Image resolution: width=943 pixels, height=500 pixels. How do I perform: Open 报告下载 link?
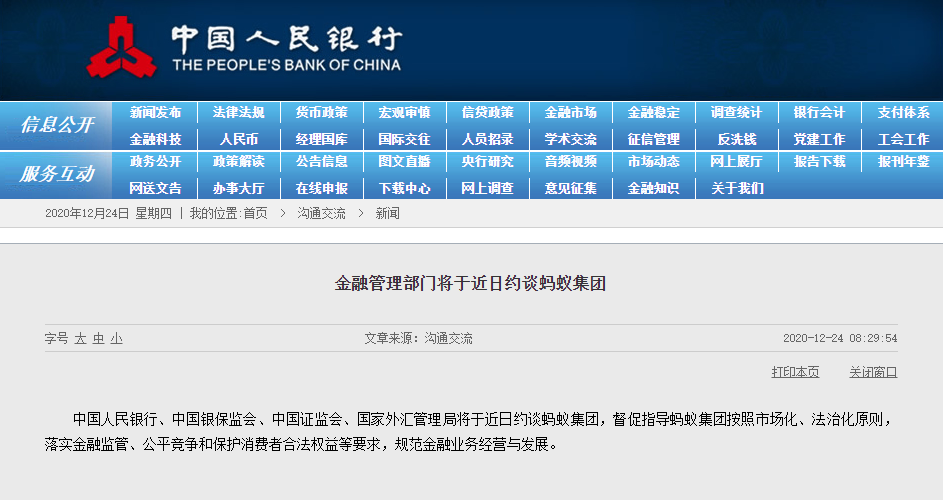[x=819, y=161]
